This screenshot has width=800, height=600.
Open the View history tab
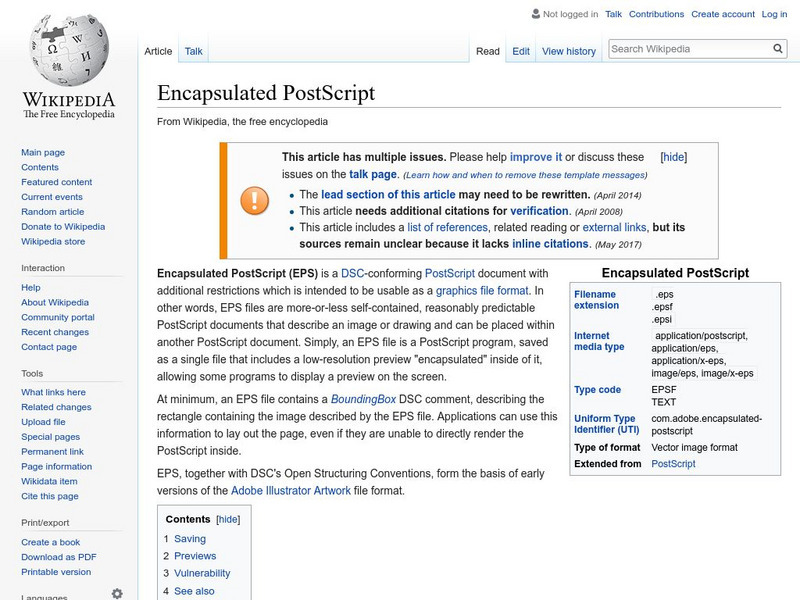pyautogui.click(x=569, y=51)
